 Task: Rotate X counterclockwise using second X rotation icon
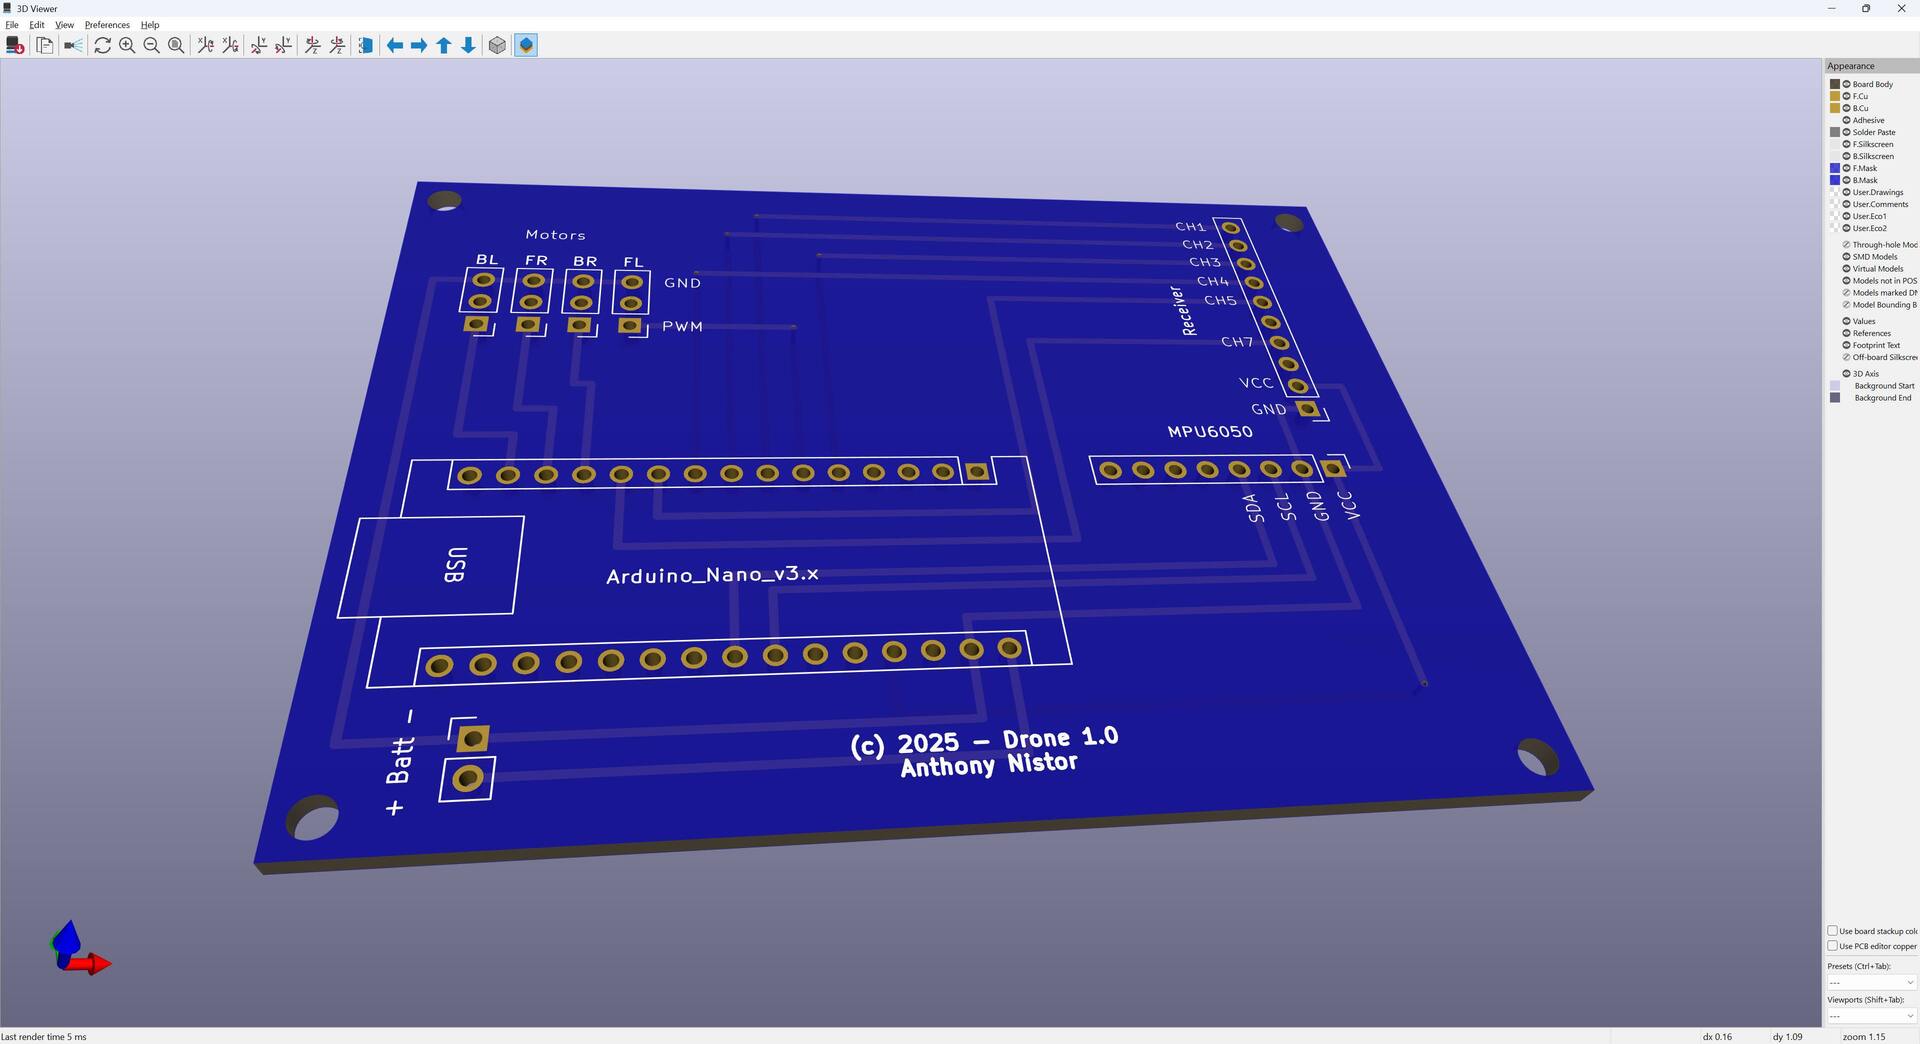coord(230,45)
